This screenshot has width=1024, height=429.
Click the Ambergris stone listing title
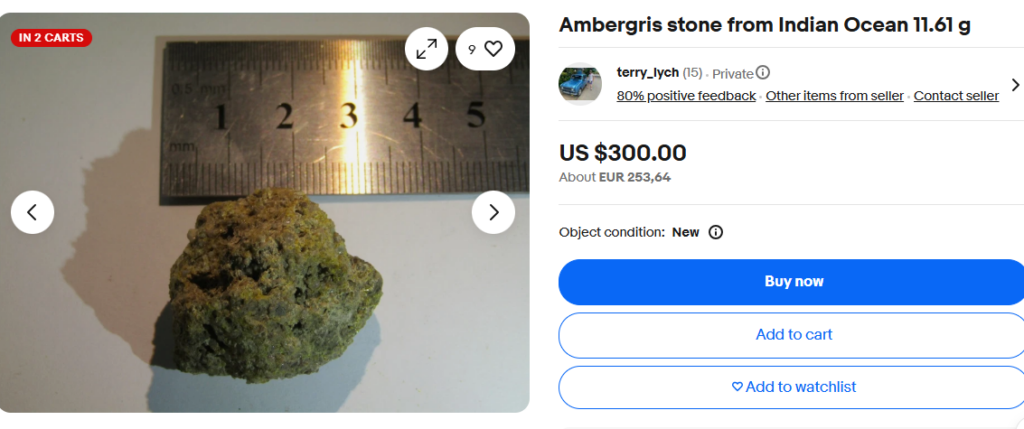[764, 26]
